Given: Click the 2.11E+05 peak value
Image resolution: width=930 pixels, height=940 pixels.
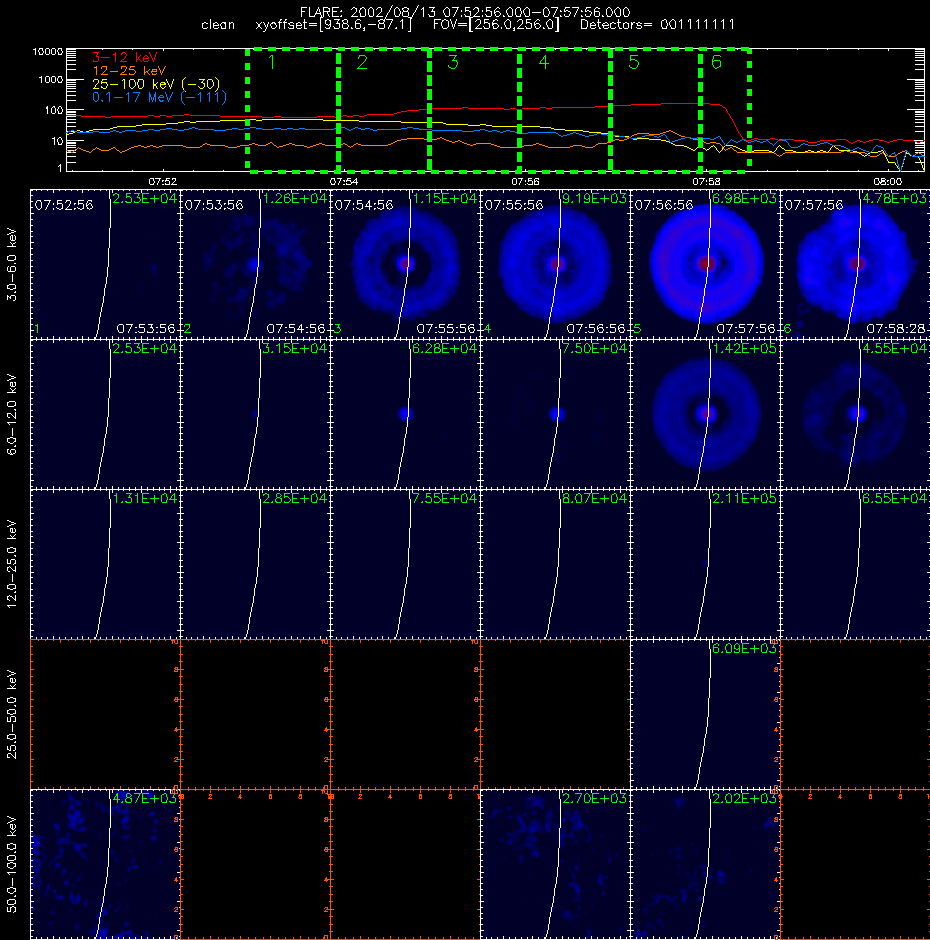Looking at the screenshot, I should pyautogui.click(x=744, y=498).
